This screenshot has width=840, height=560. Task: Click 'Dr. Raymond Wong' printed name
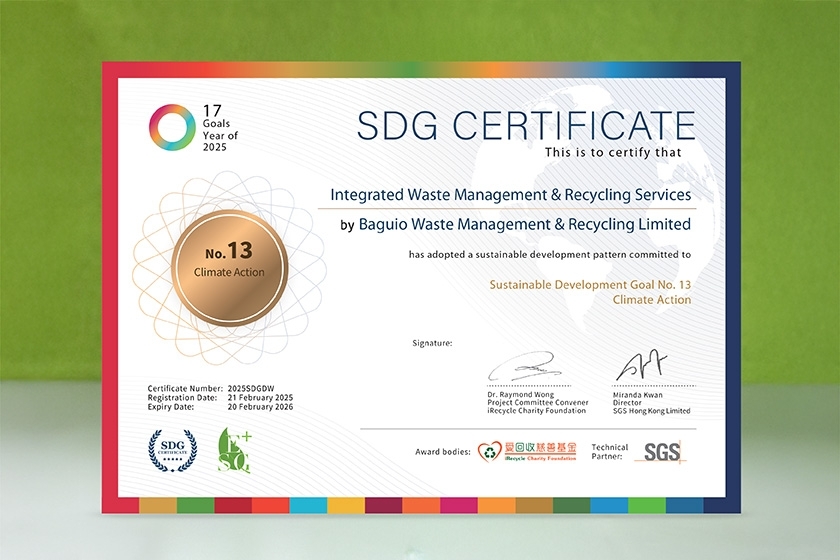(520, 394)
